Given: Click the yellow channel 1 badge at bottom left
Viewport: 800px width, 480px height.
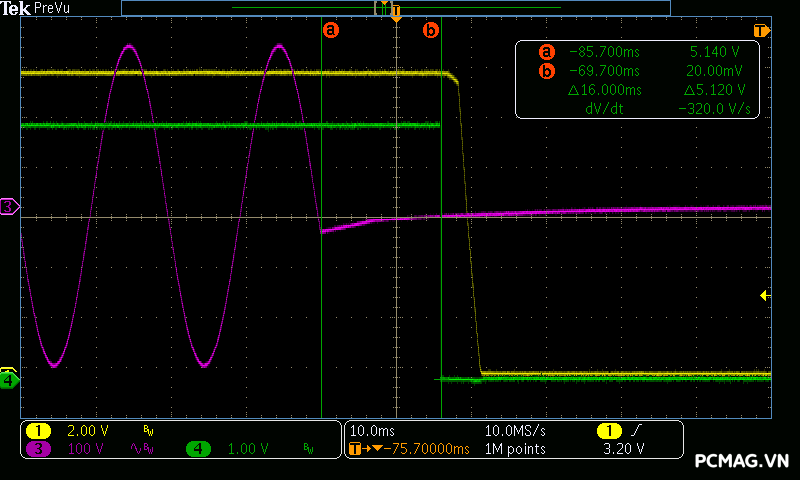Looking at the screenshot, I should [39, 430].
